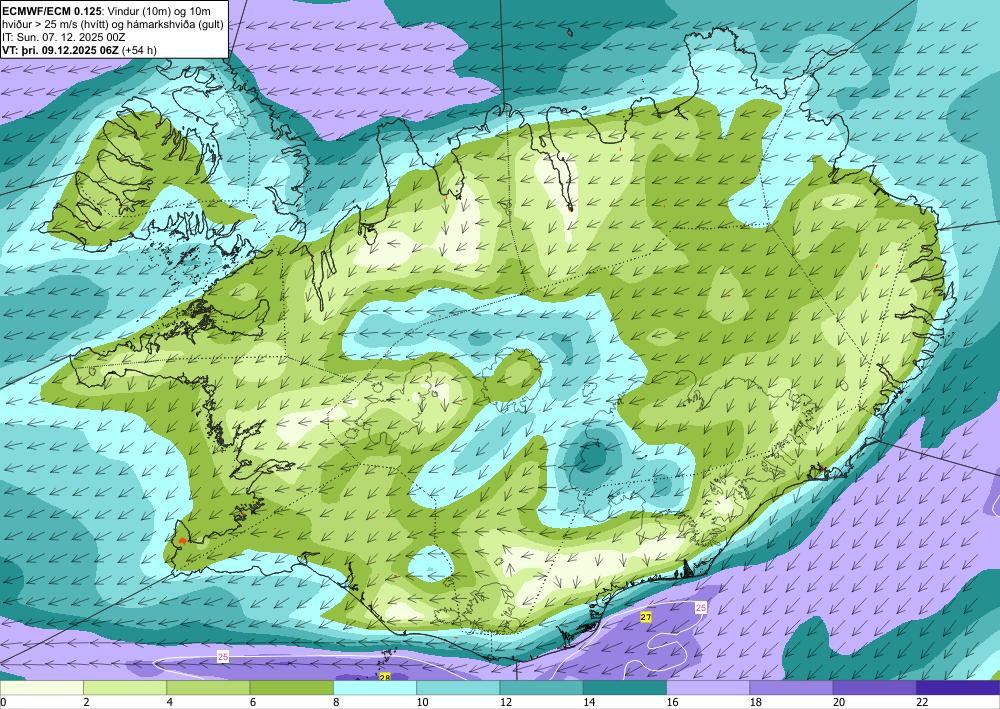Select the violet 20–22 m/s legend swatch
Screen dimensions: 1000x709
click(x=874, y=688)
